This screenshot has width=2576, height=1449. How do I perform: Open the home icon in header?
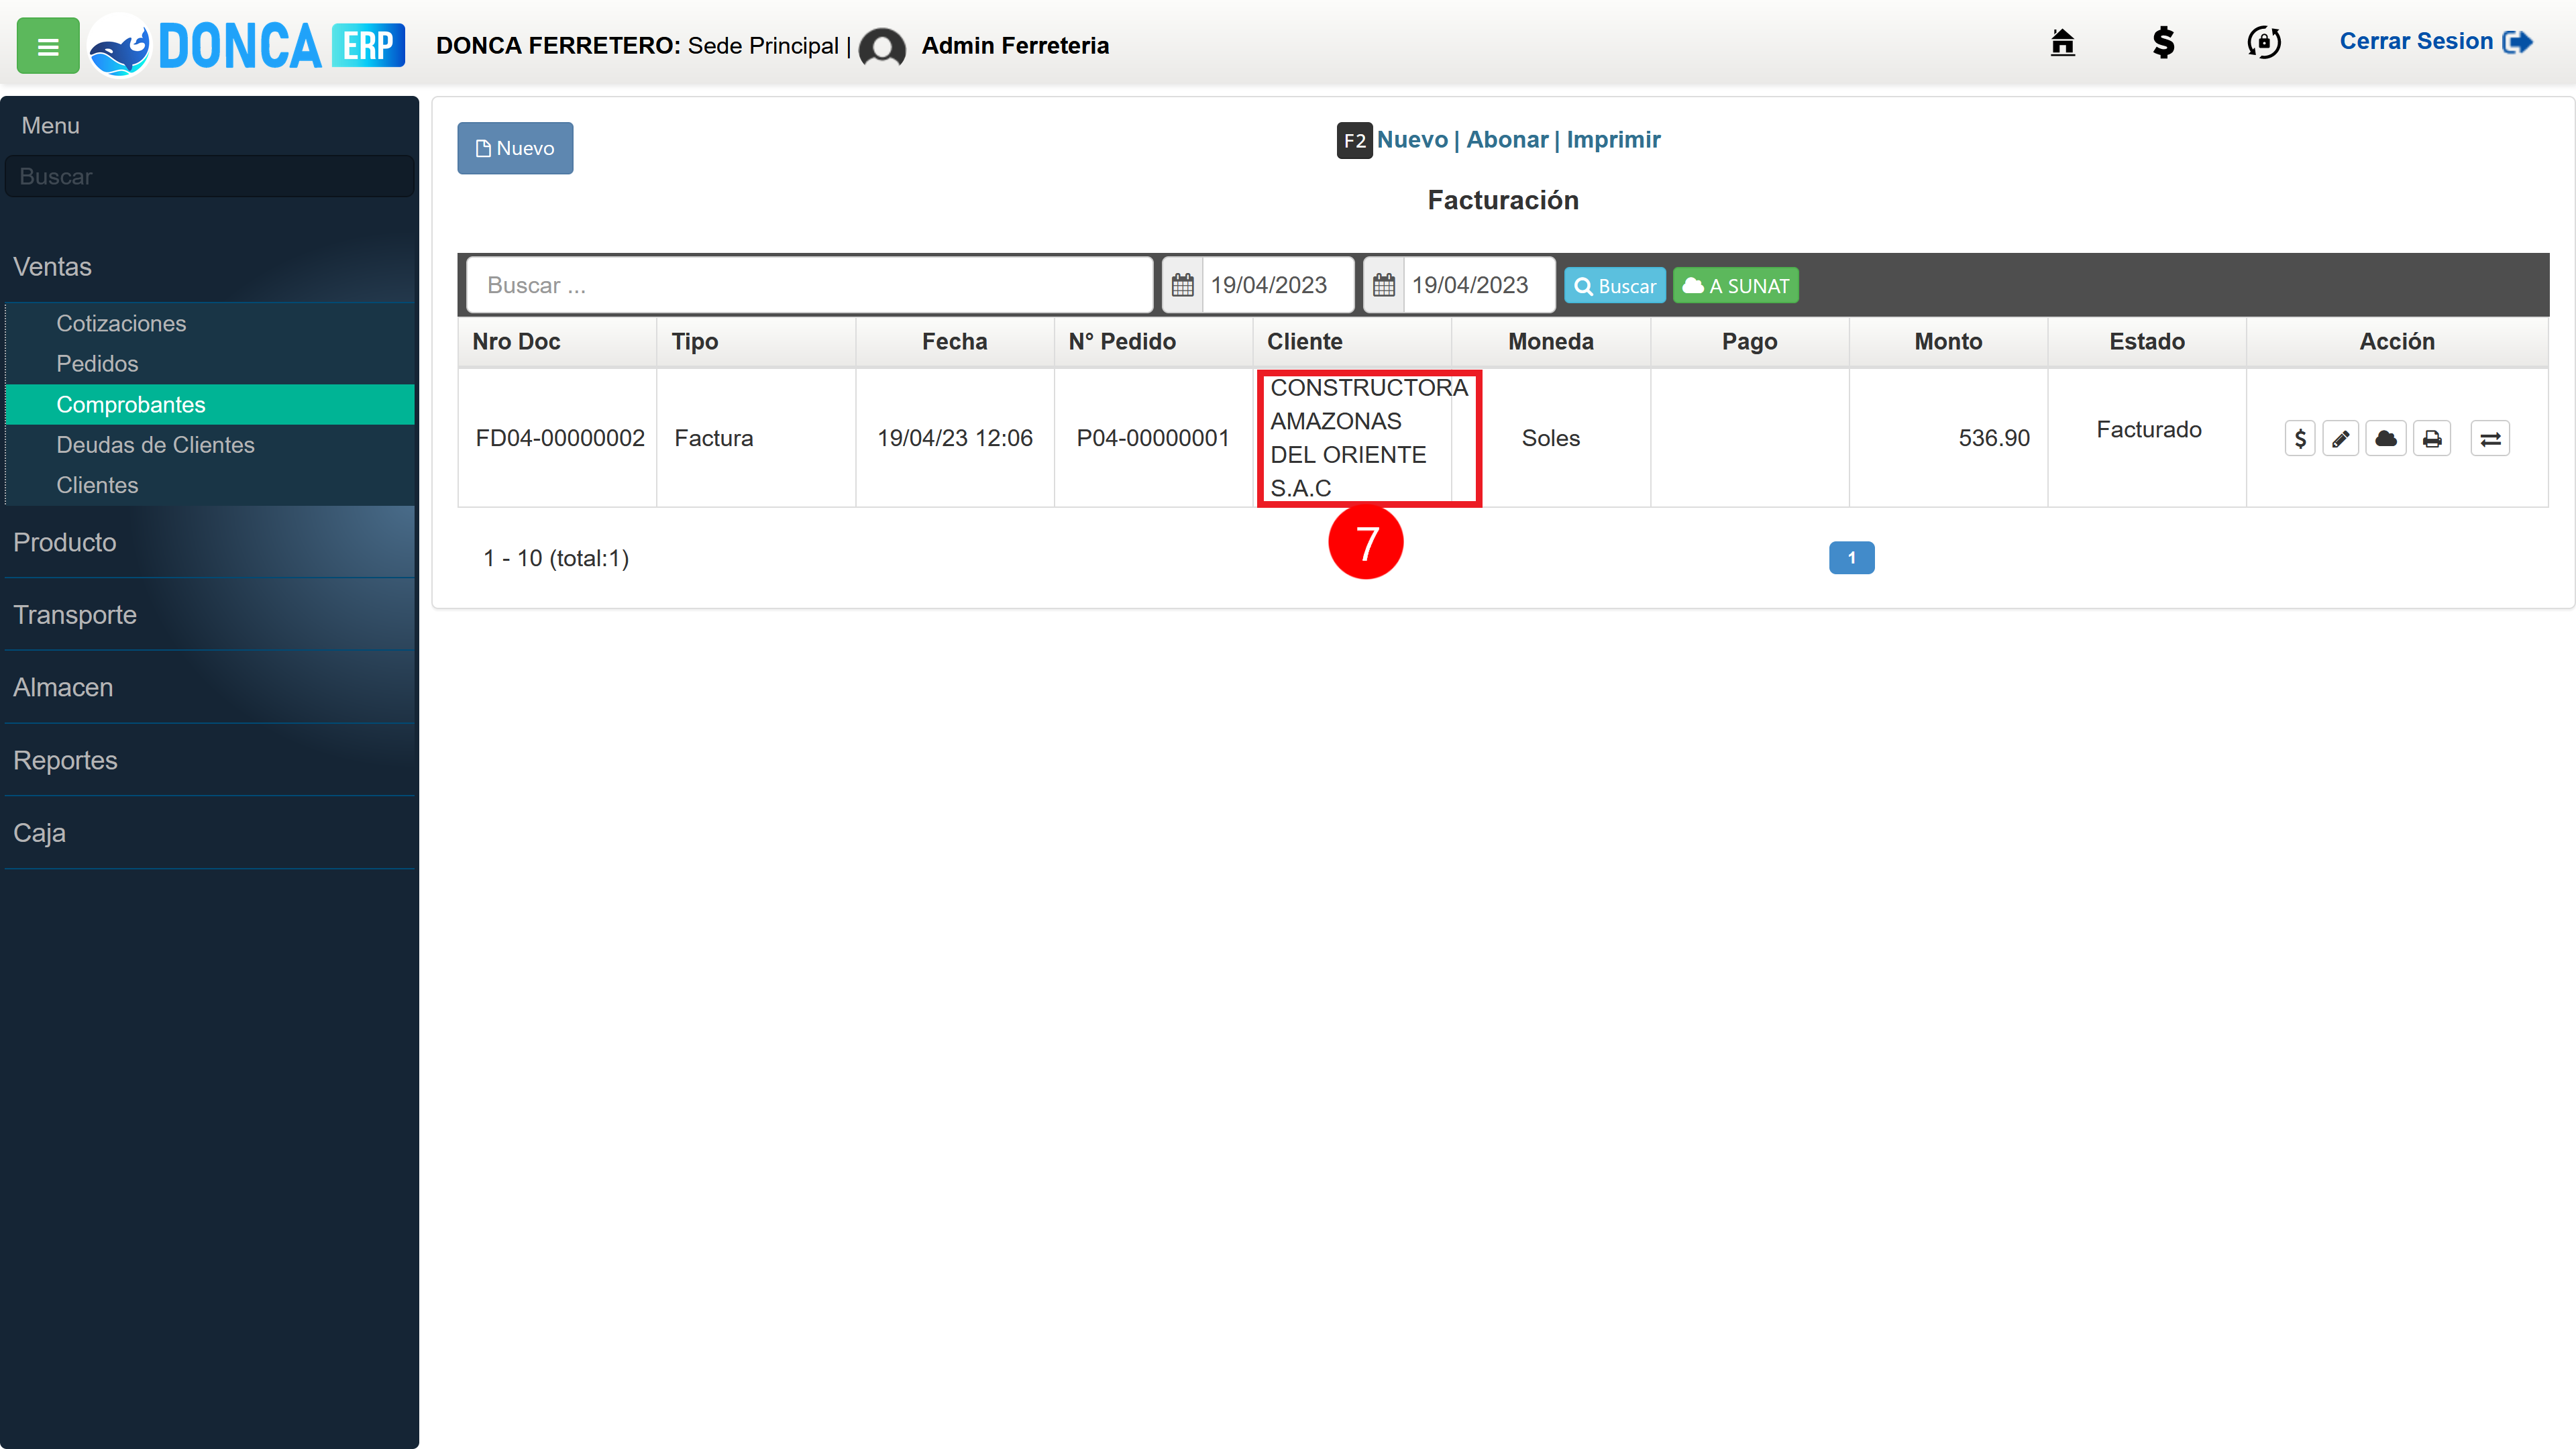[x=2062, y=42]
